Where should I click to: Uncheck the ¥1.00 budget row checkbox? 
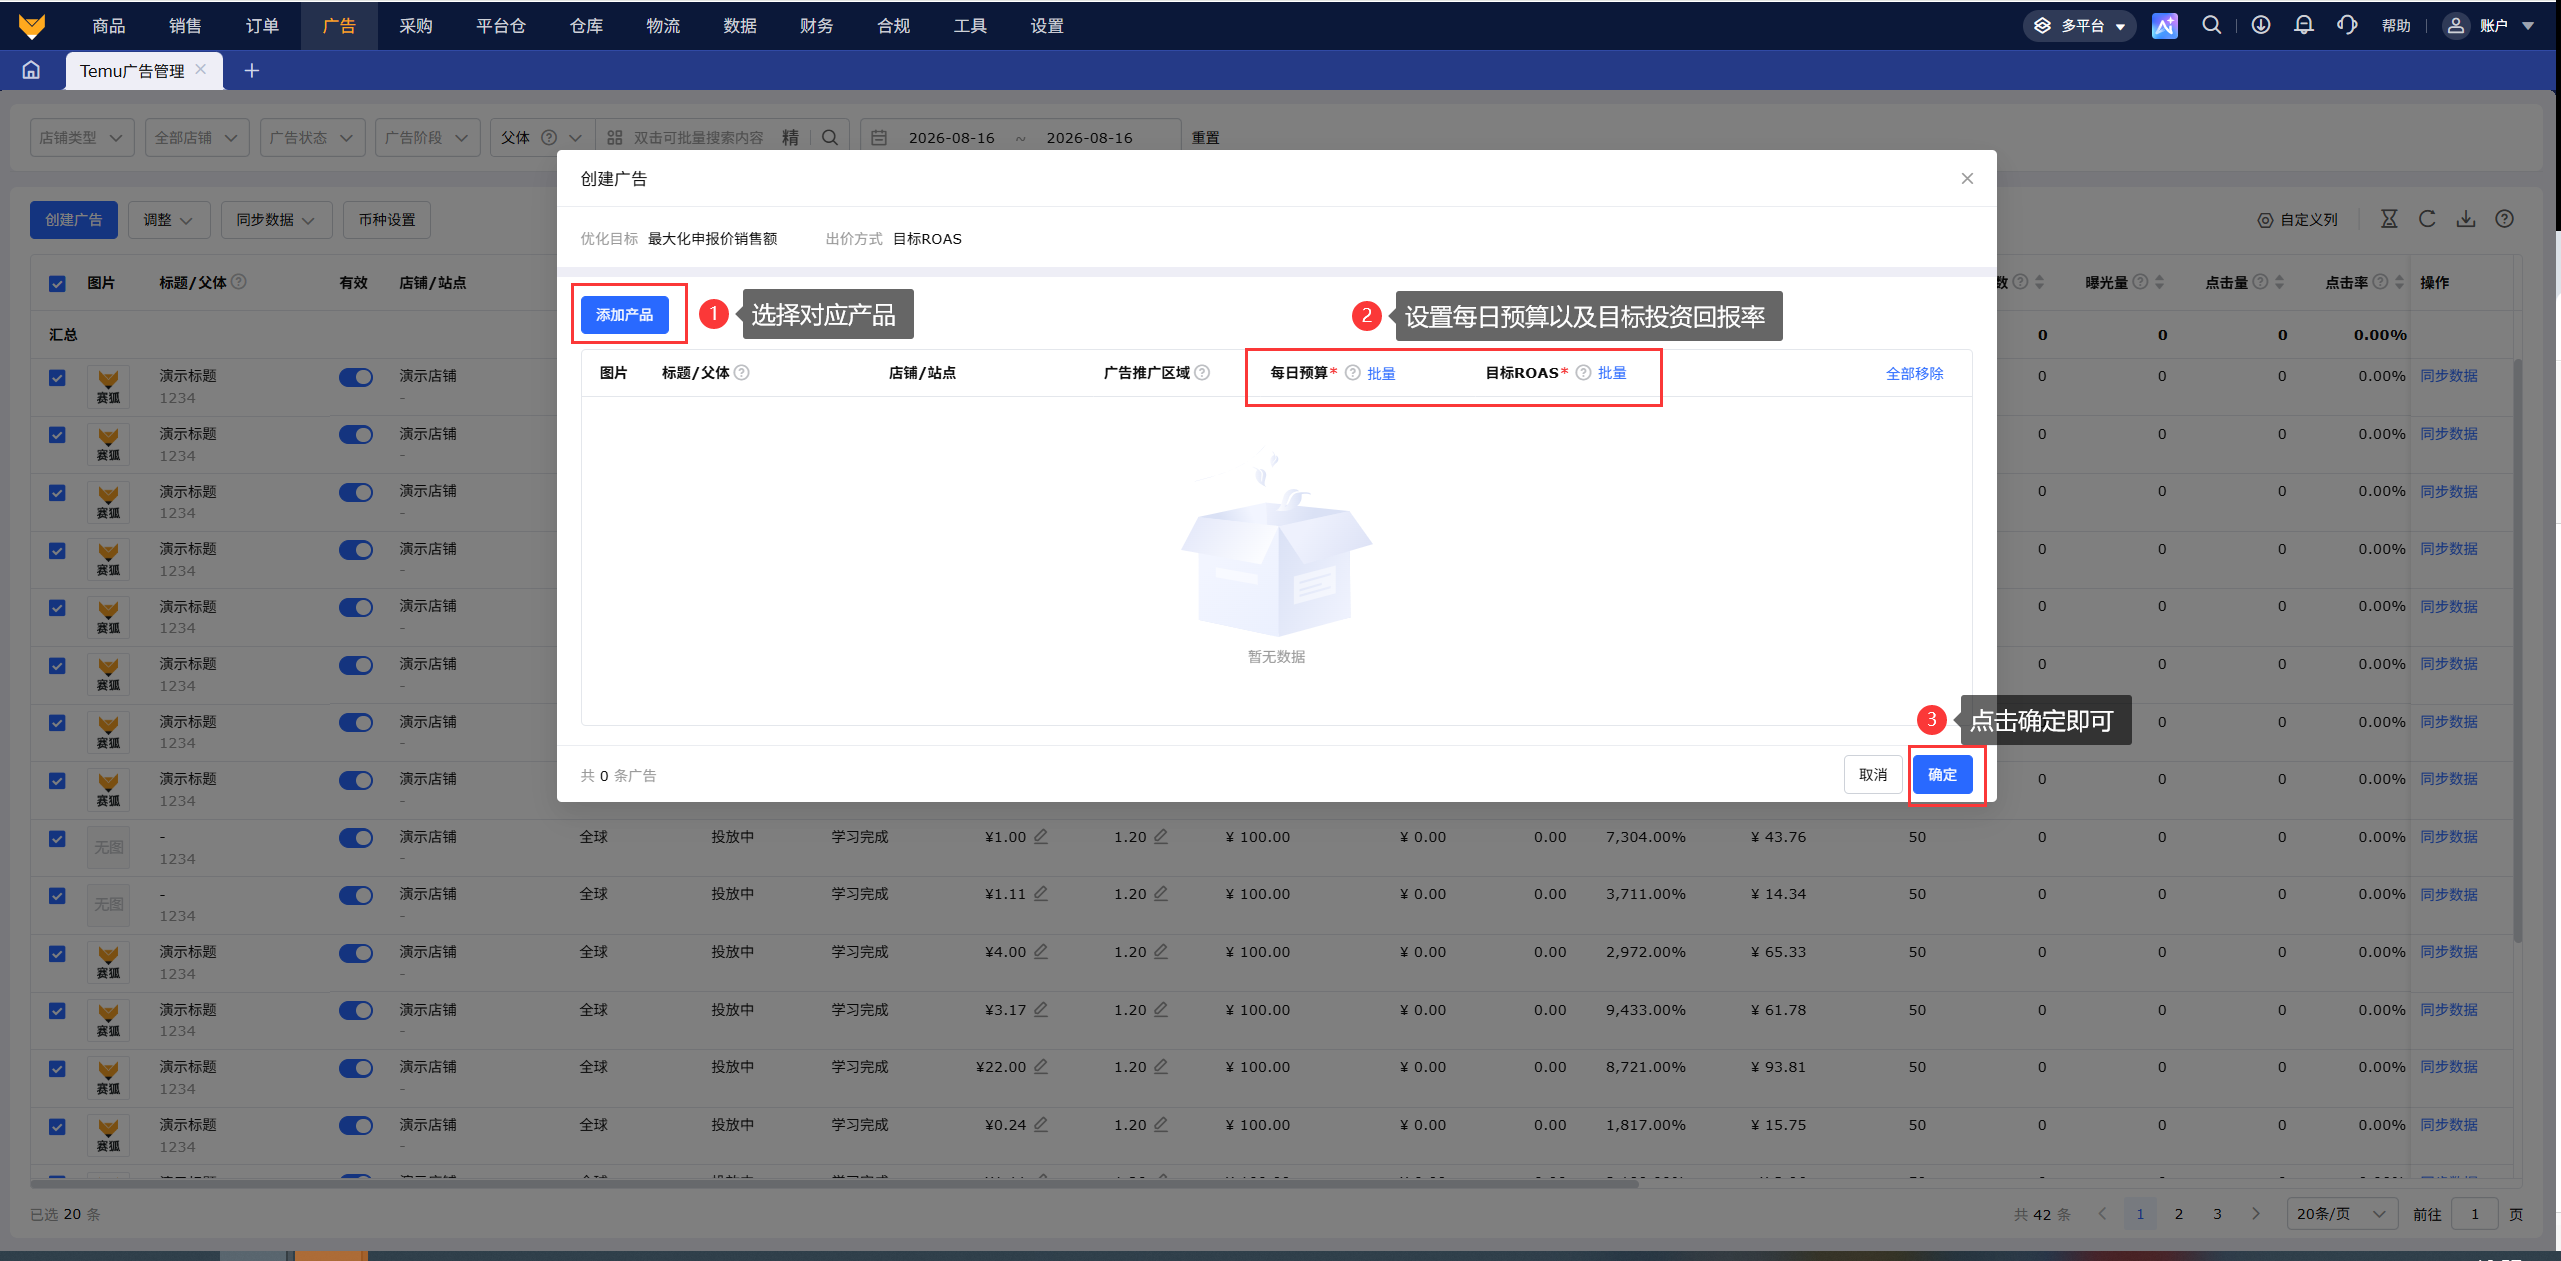[57, 838]
